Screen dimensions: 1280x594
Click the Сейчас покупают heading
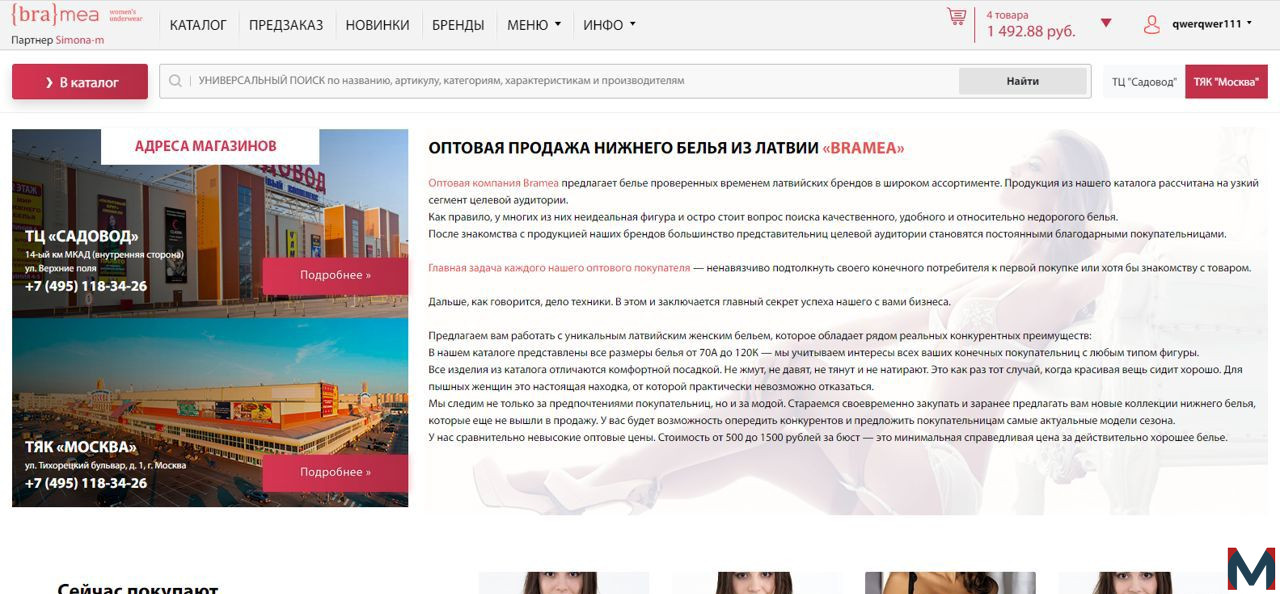click(x=138, y=588)
